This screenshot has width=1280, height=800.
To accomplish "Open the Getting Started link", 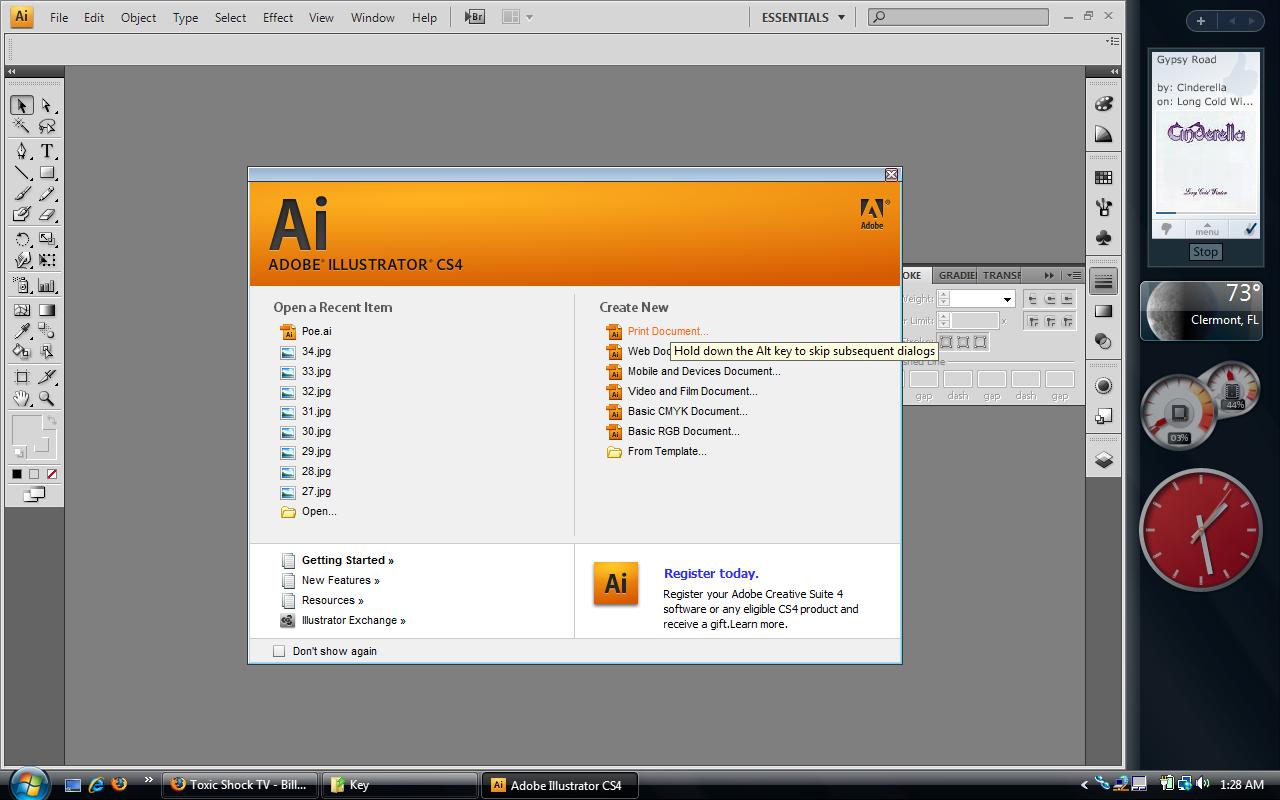I will [348, 560].
